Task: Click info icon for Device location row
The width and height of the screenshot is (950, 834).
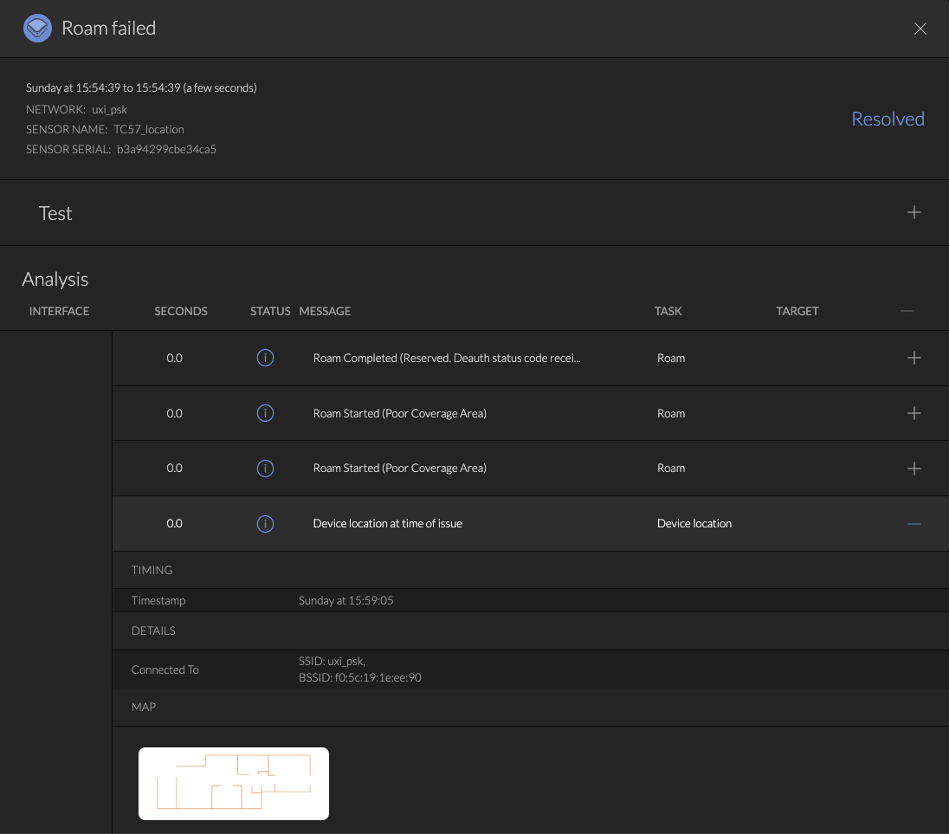Action: 265,523
